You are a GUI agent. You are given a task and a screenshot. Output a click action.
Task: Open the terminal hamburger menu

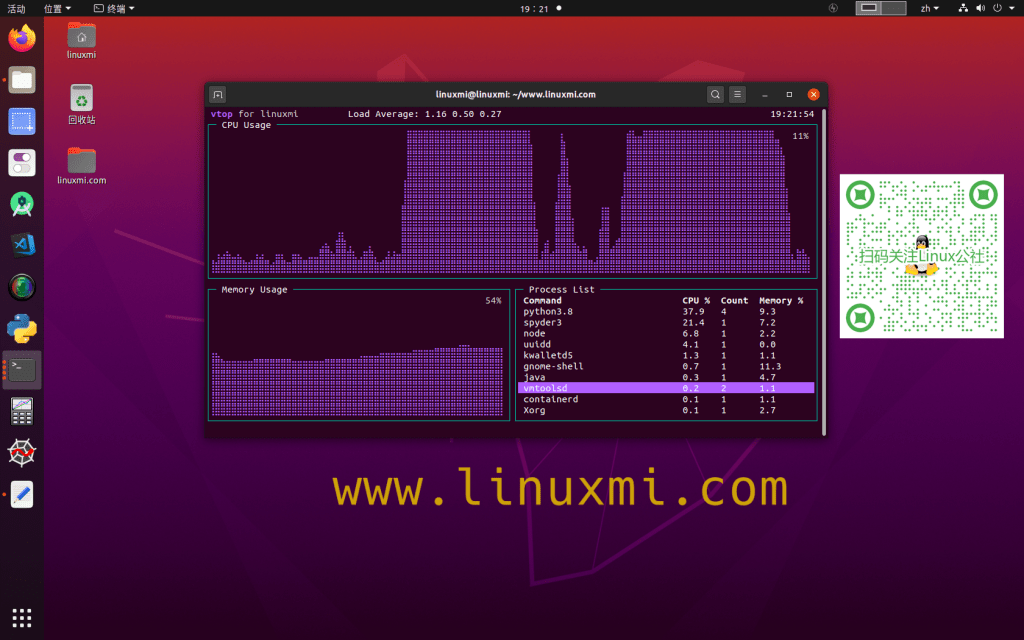tap(737, 95)
